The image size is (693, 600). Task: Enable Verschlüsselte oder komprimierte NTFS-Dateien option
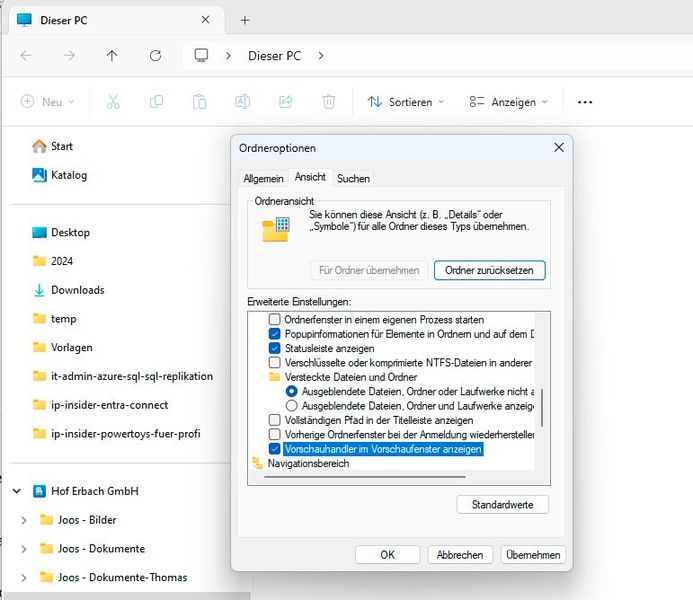[x=274, y=363]
